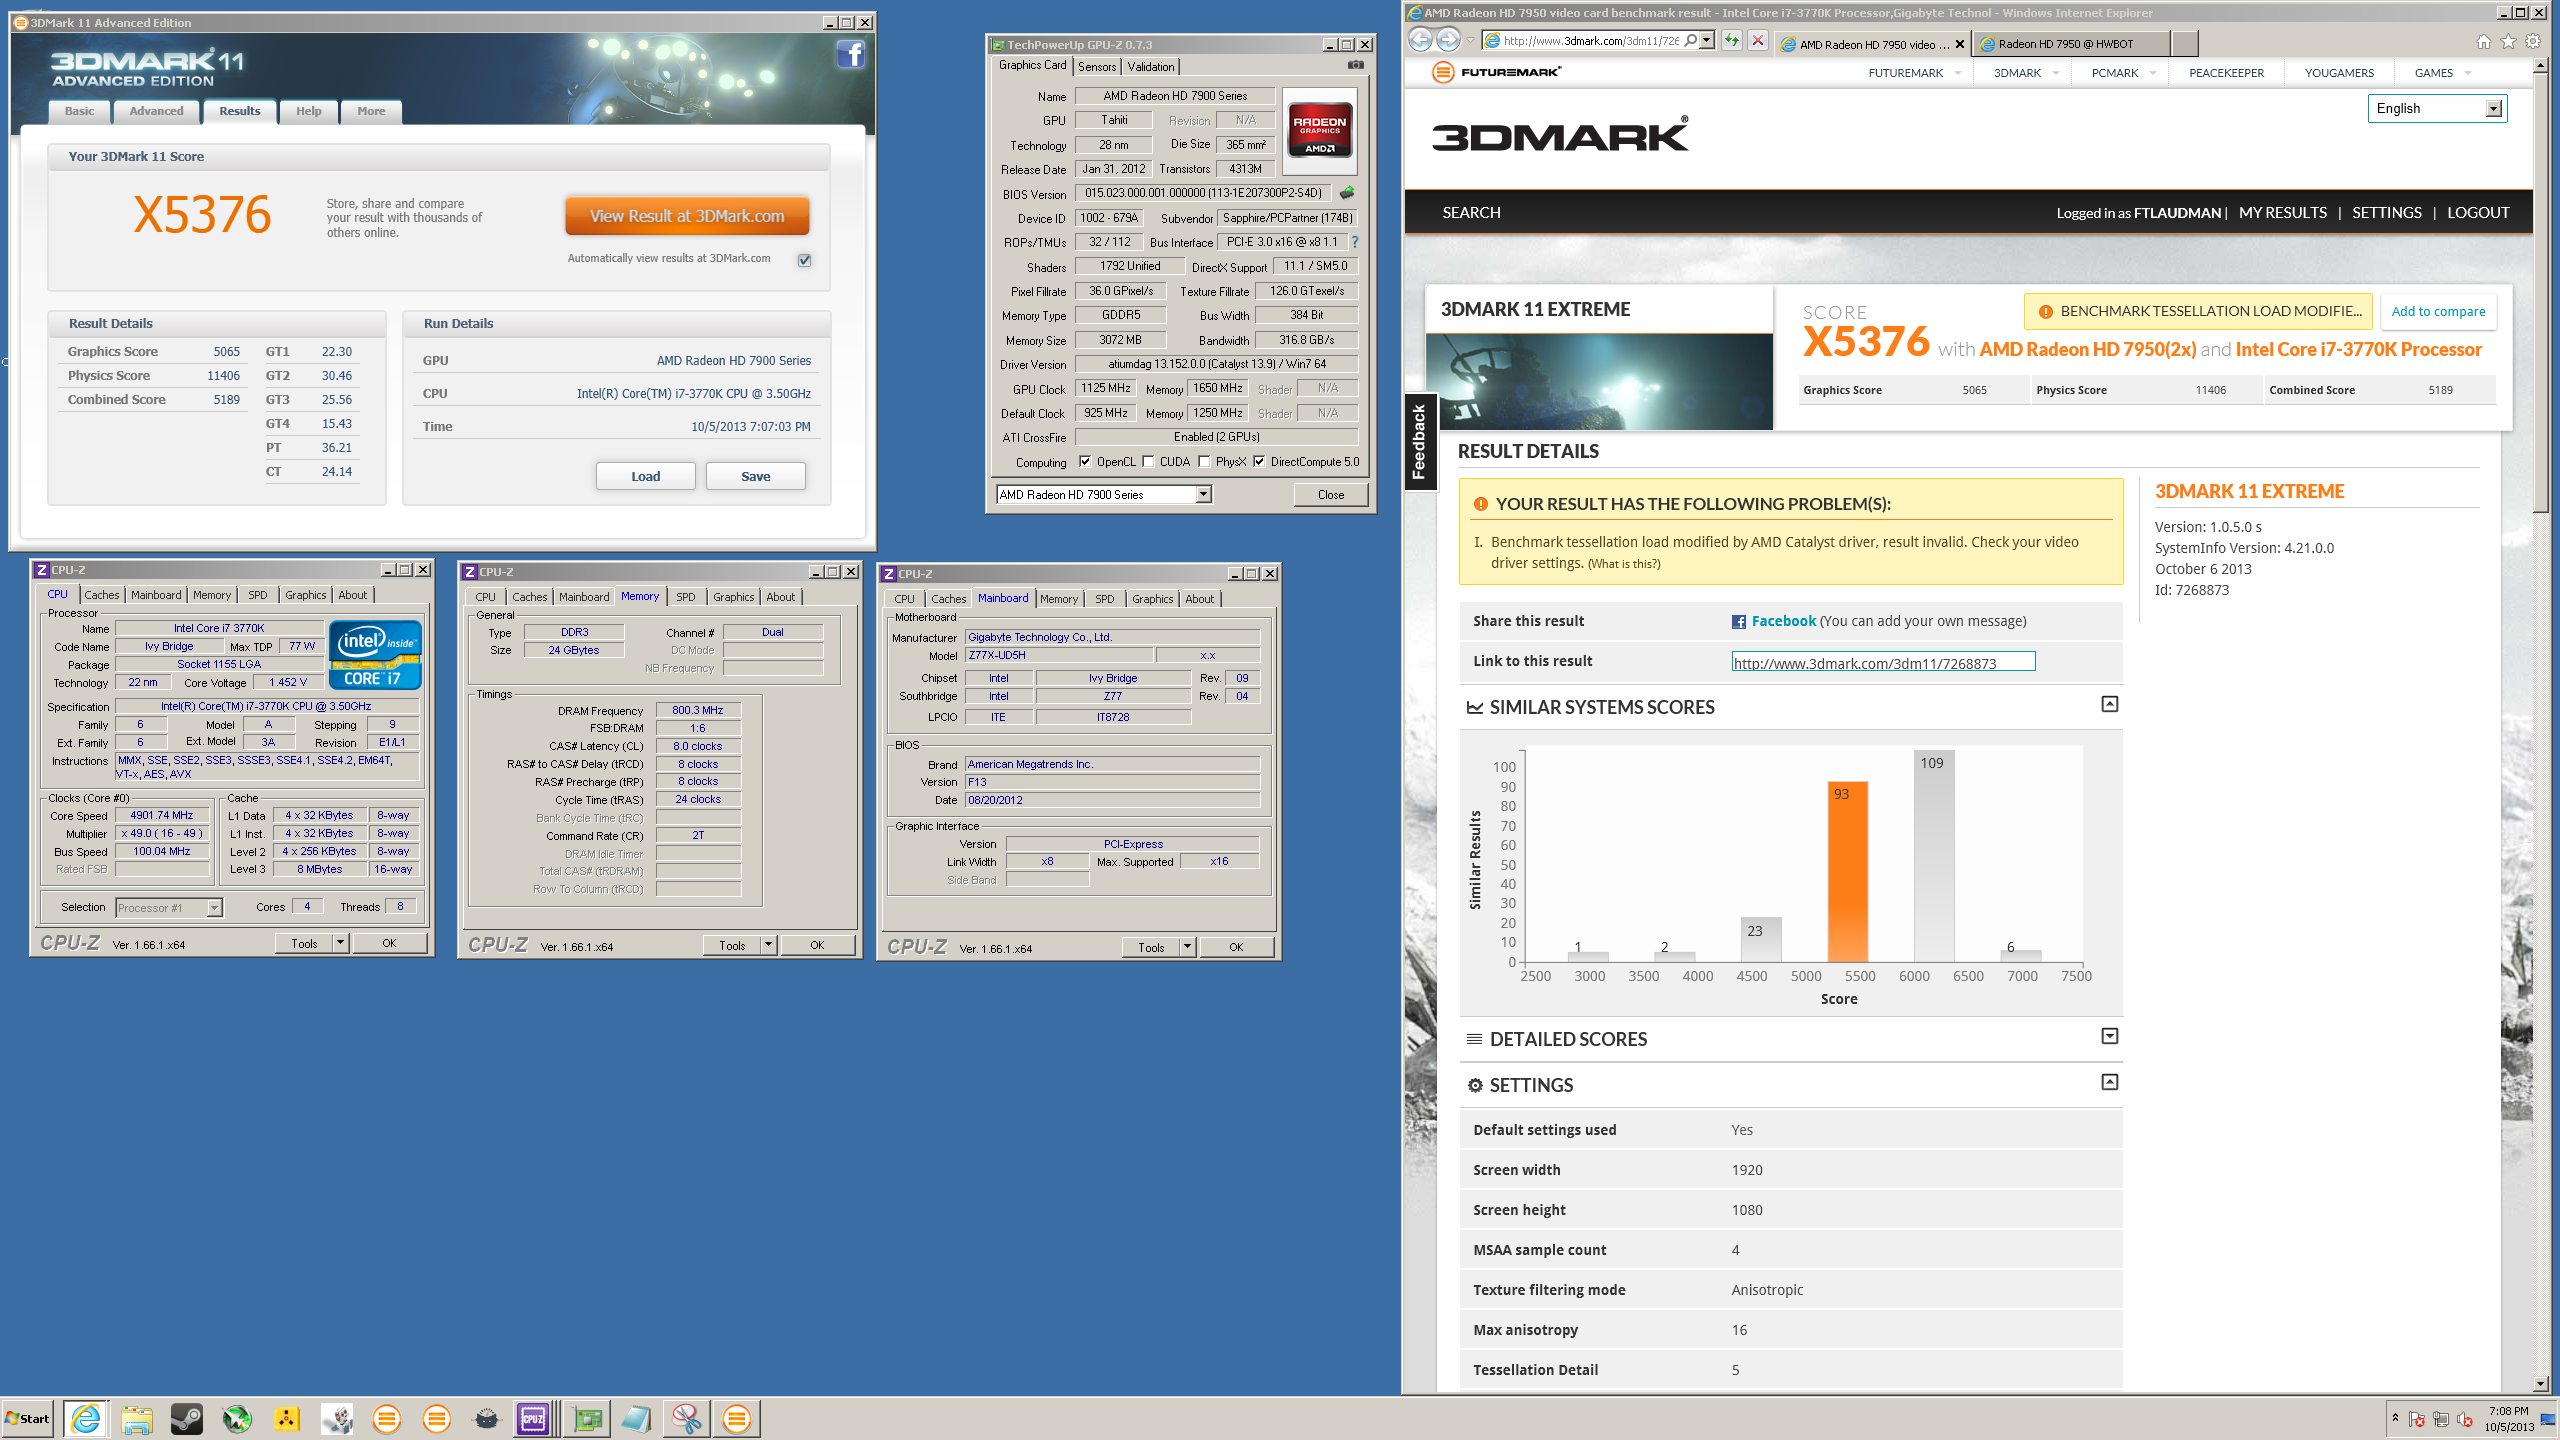Click the Load button in Run Details
Image resolution: width=2560 pixels, height=1440 pixels.
[x=645, y=476]
